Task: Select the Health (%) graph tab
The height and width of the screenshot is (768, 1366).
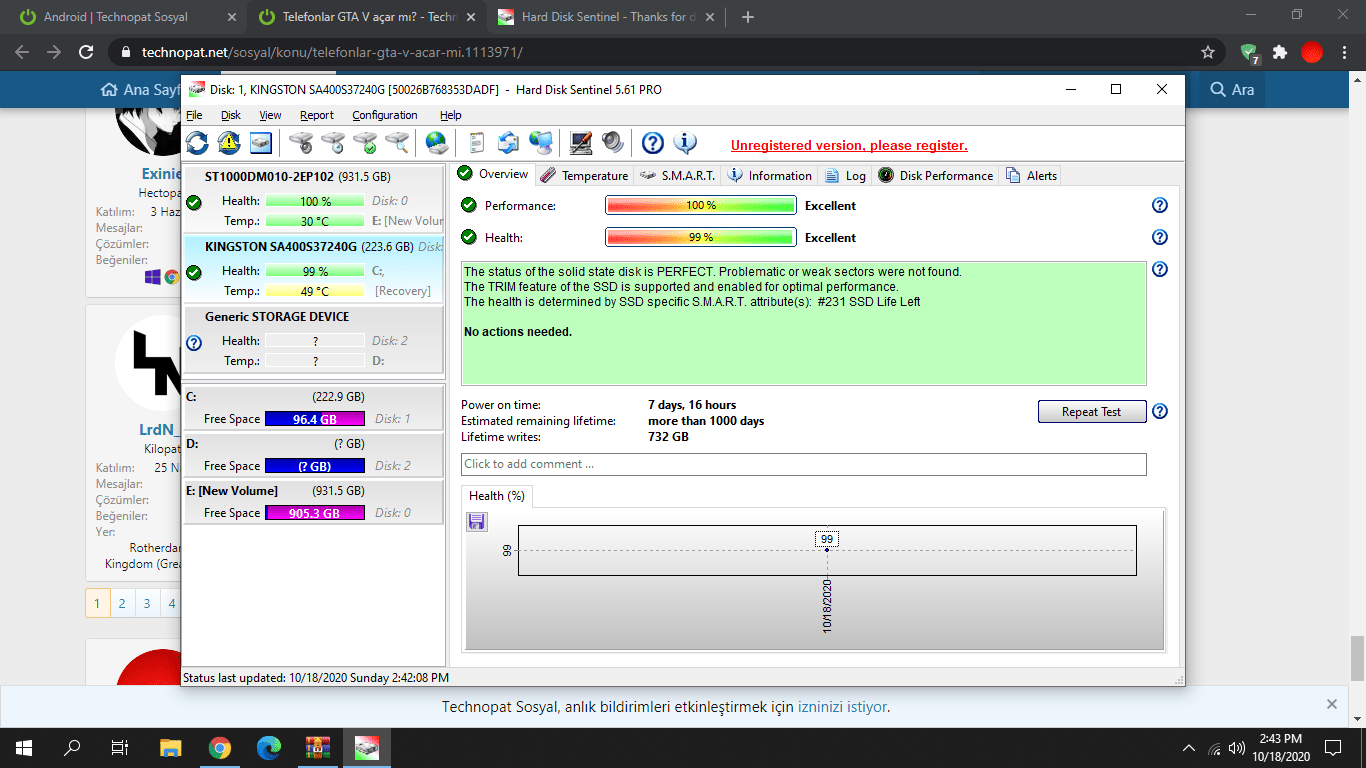Action: (497, 496)
